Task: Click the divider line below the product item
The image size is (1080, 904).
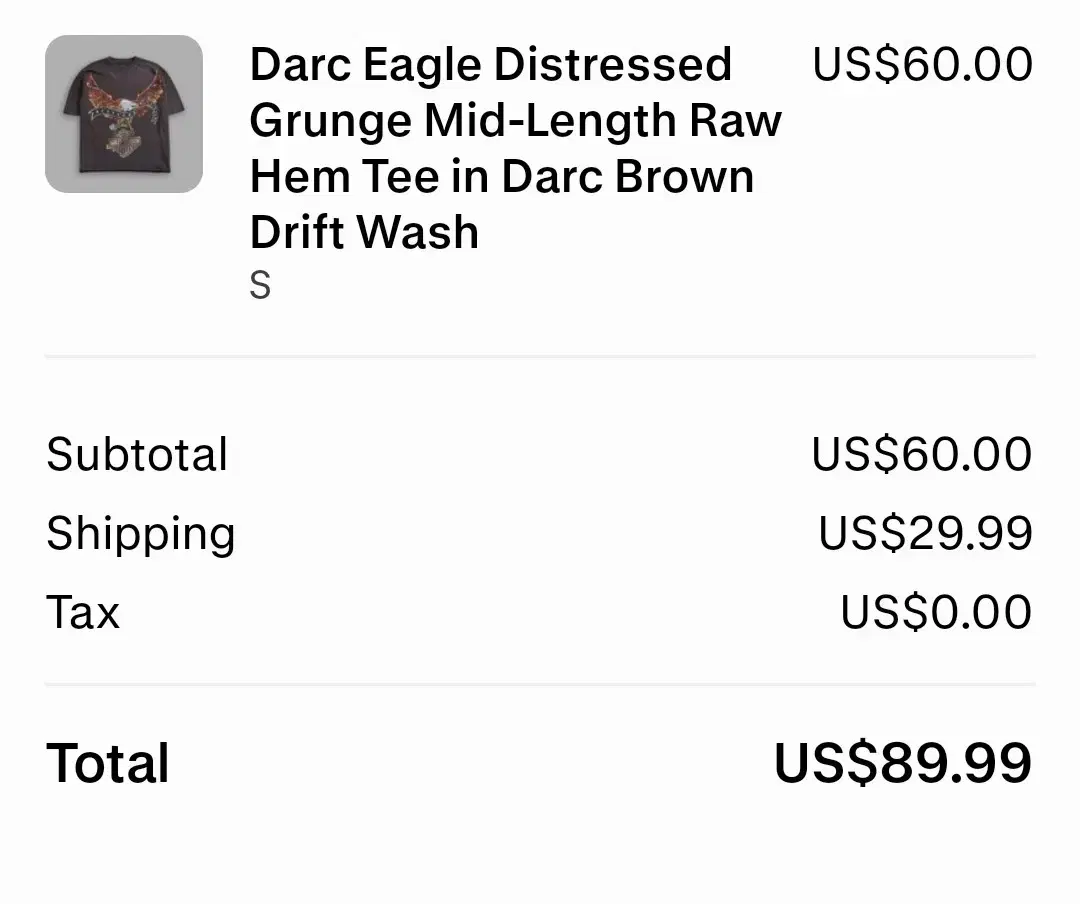Action: [x=540, y=356]
